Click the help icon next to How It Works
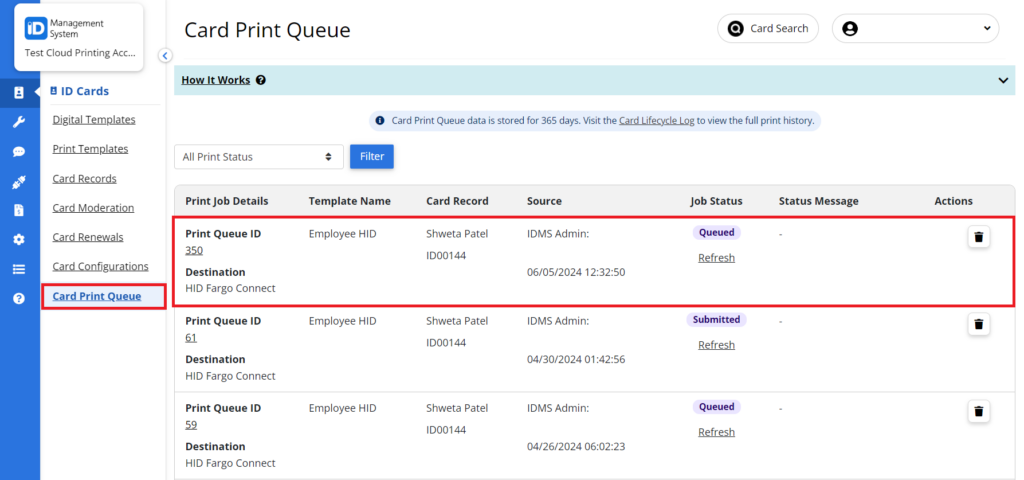 pos(261,80)
